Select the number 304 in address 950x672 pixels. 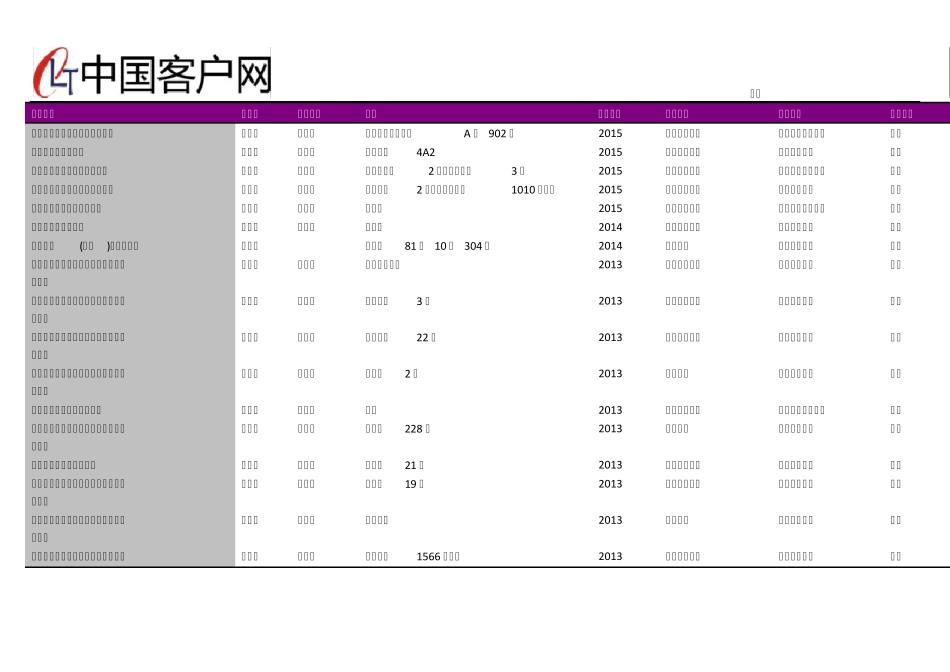(473, 246)
